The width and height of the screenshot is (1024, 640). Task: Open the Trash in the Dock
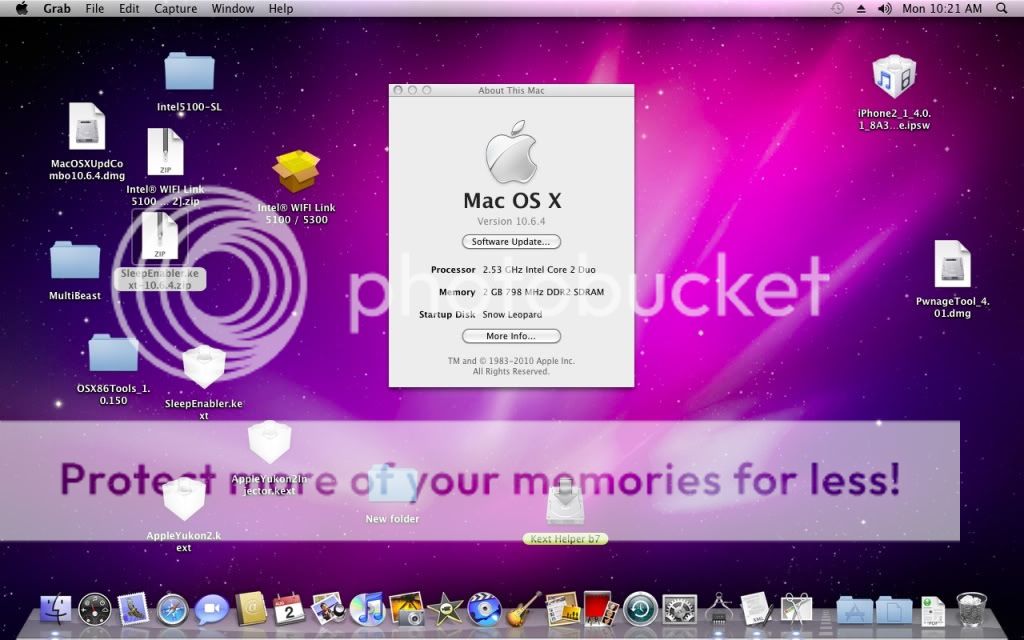click(971, 608)
